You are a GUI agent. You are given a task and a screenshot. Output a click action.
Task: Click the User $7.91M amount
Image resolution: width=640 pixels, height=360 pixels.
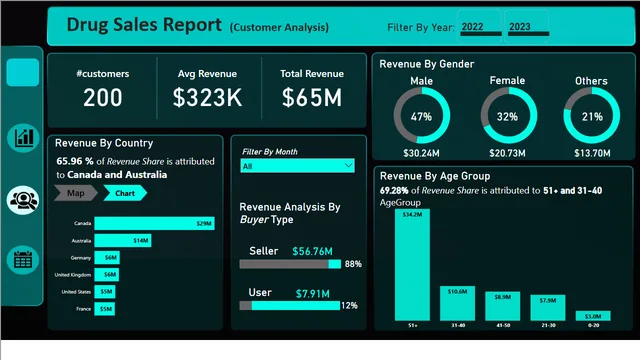click(313, 293)
